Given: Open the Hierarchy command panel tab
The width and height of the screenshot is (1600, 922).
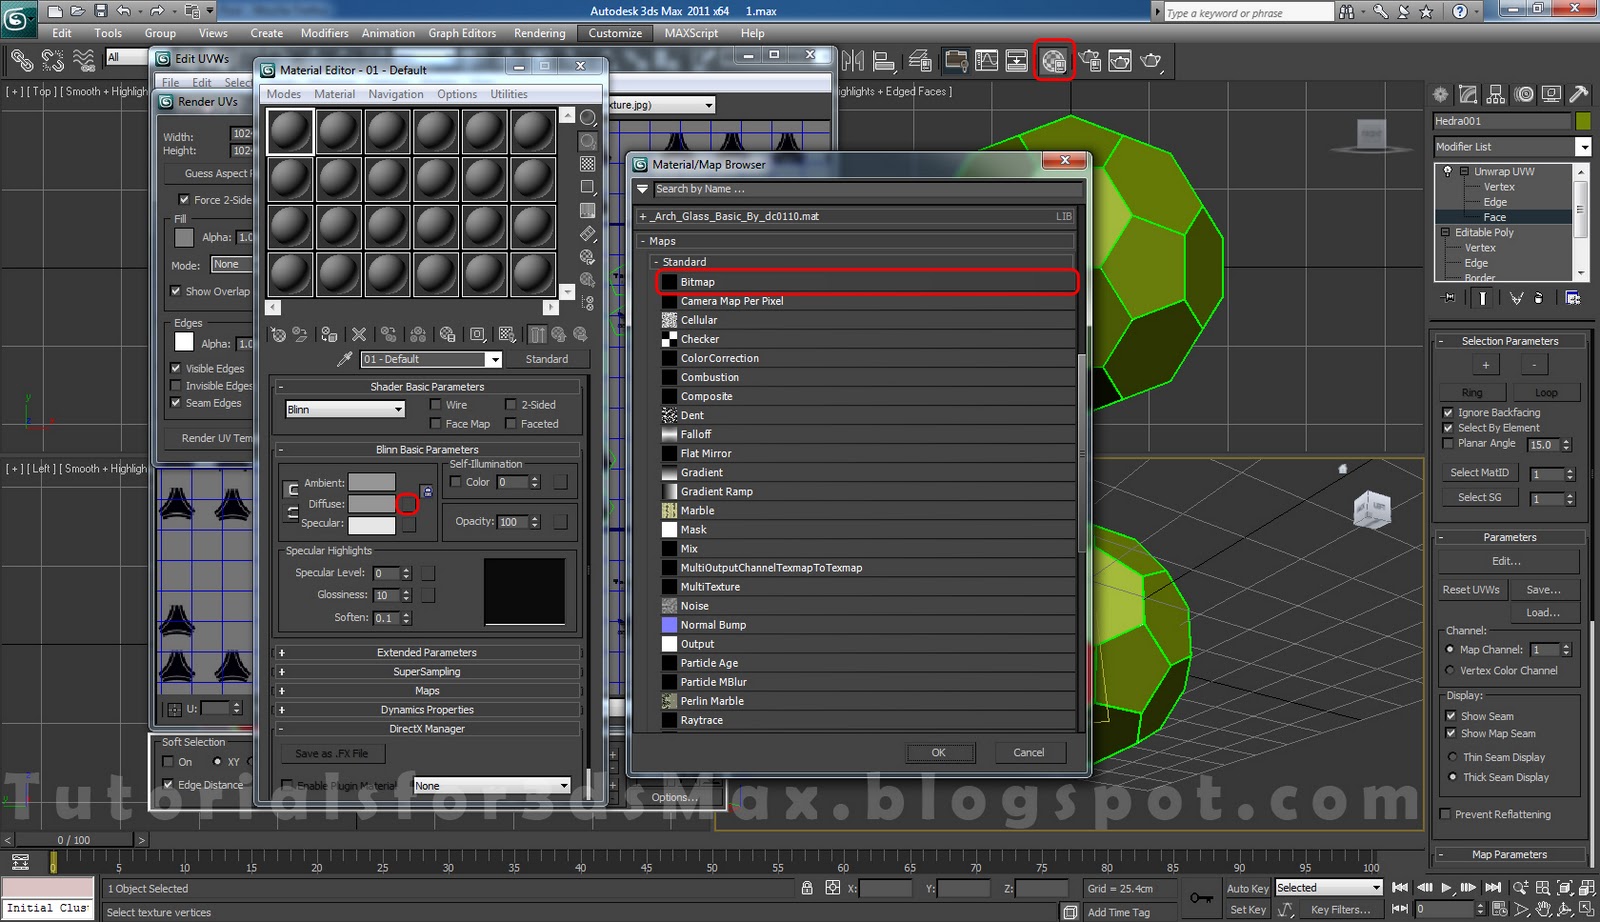Looking at the screenshot, I should click(x=1496, y=95).
